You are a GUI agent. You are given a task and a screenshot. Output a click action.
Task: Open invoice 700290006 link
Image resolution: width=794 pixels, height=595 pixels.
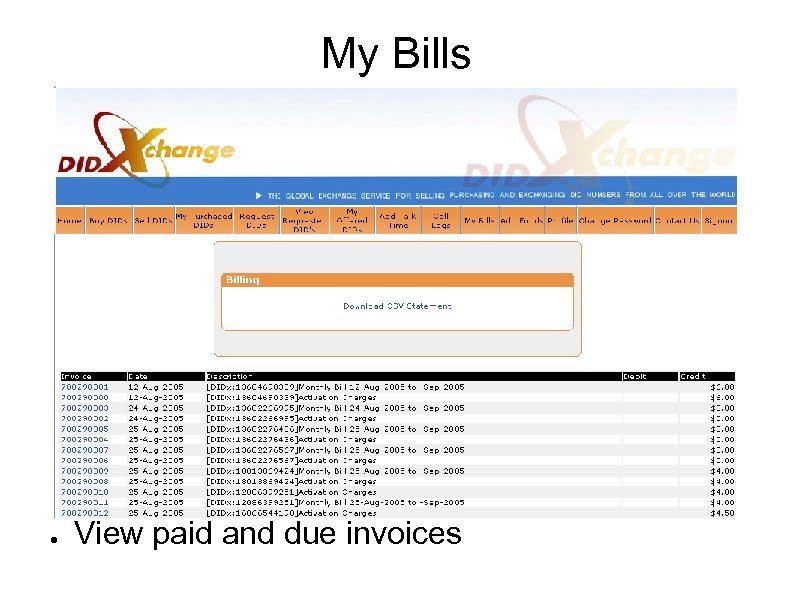tap(85, 460)
